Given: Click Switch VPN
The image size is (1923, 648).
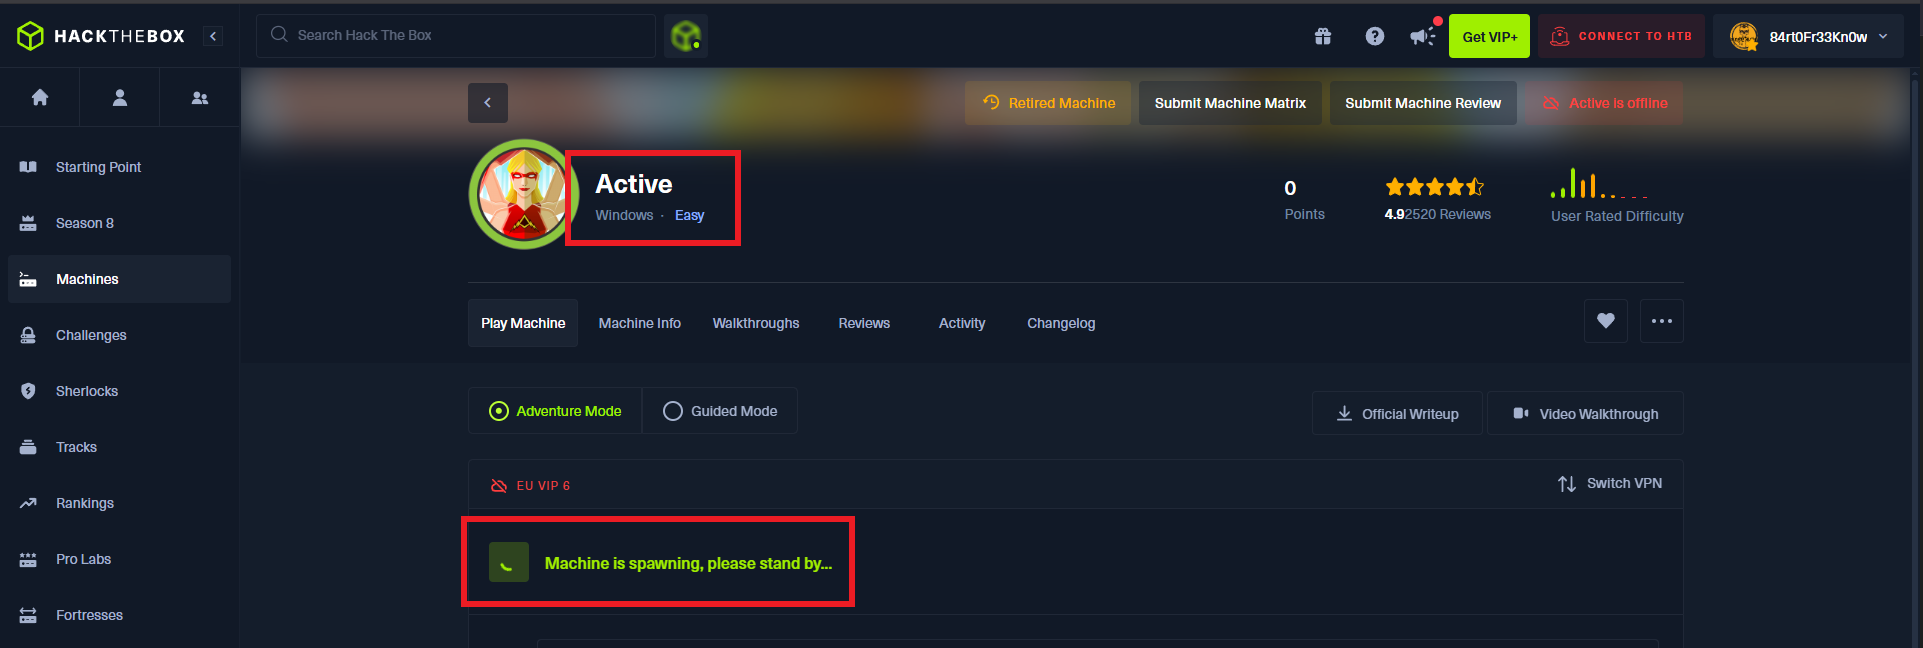Looking at the screenshot, I should 1610,483.
